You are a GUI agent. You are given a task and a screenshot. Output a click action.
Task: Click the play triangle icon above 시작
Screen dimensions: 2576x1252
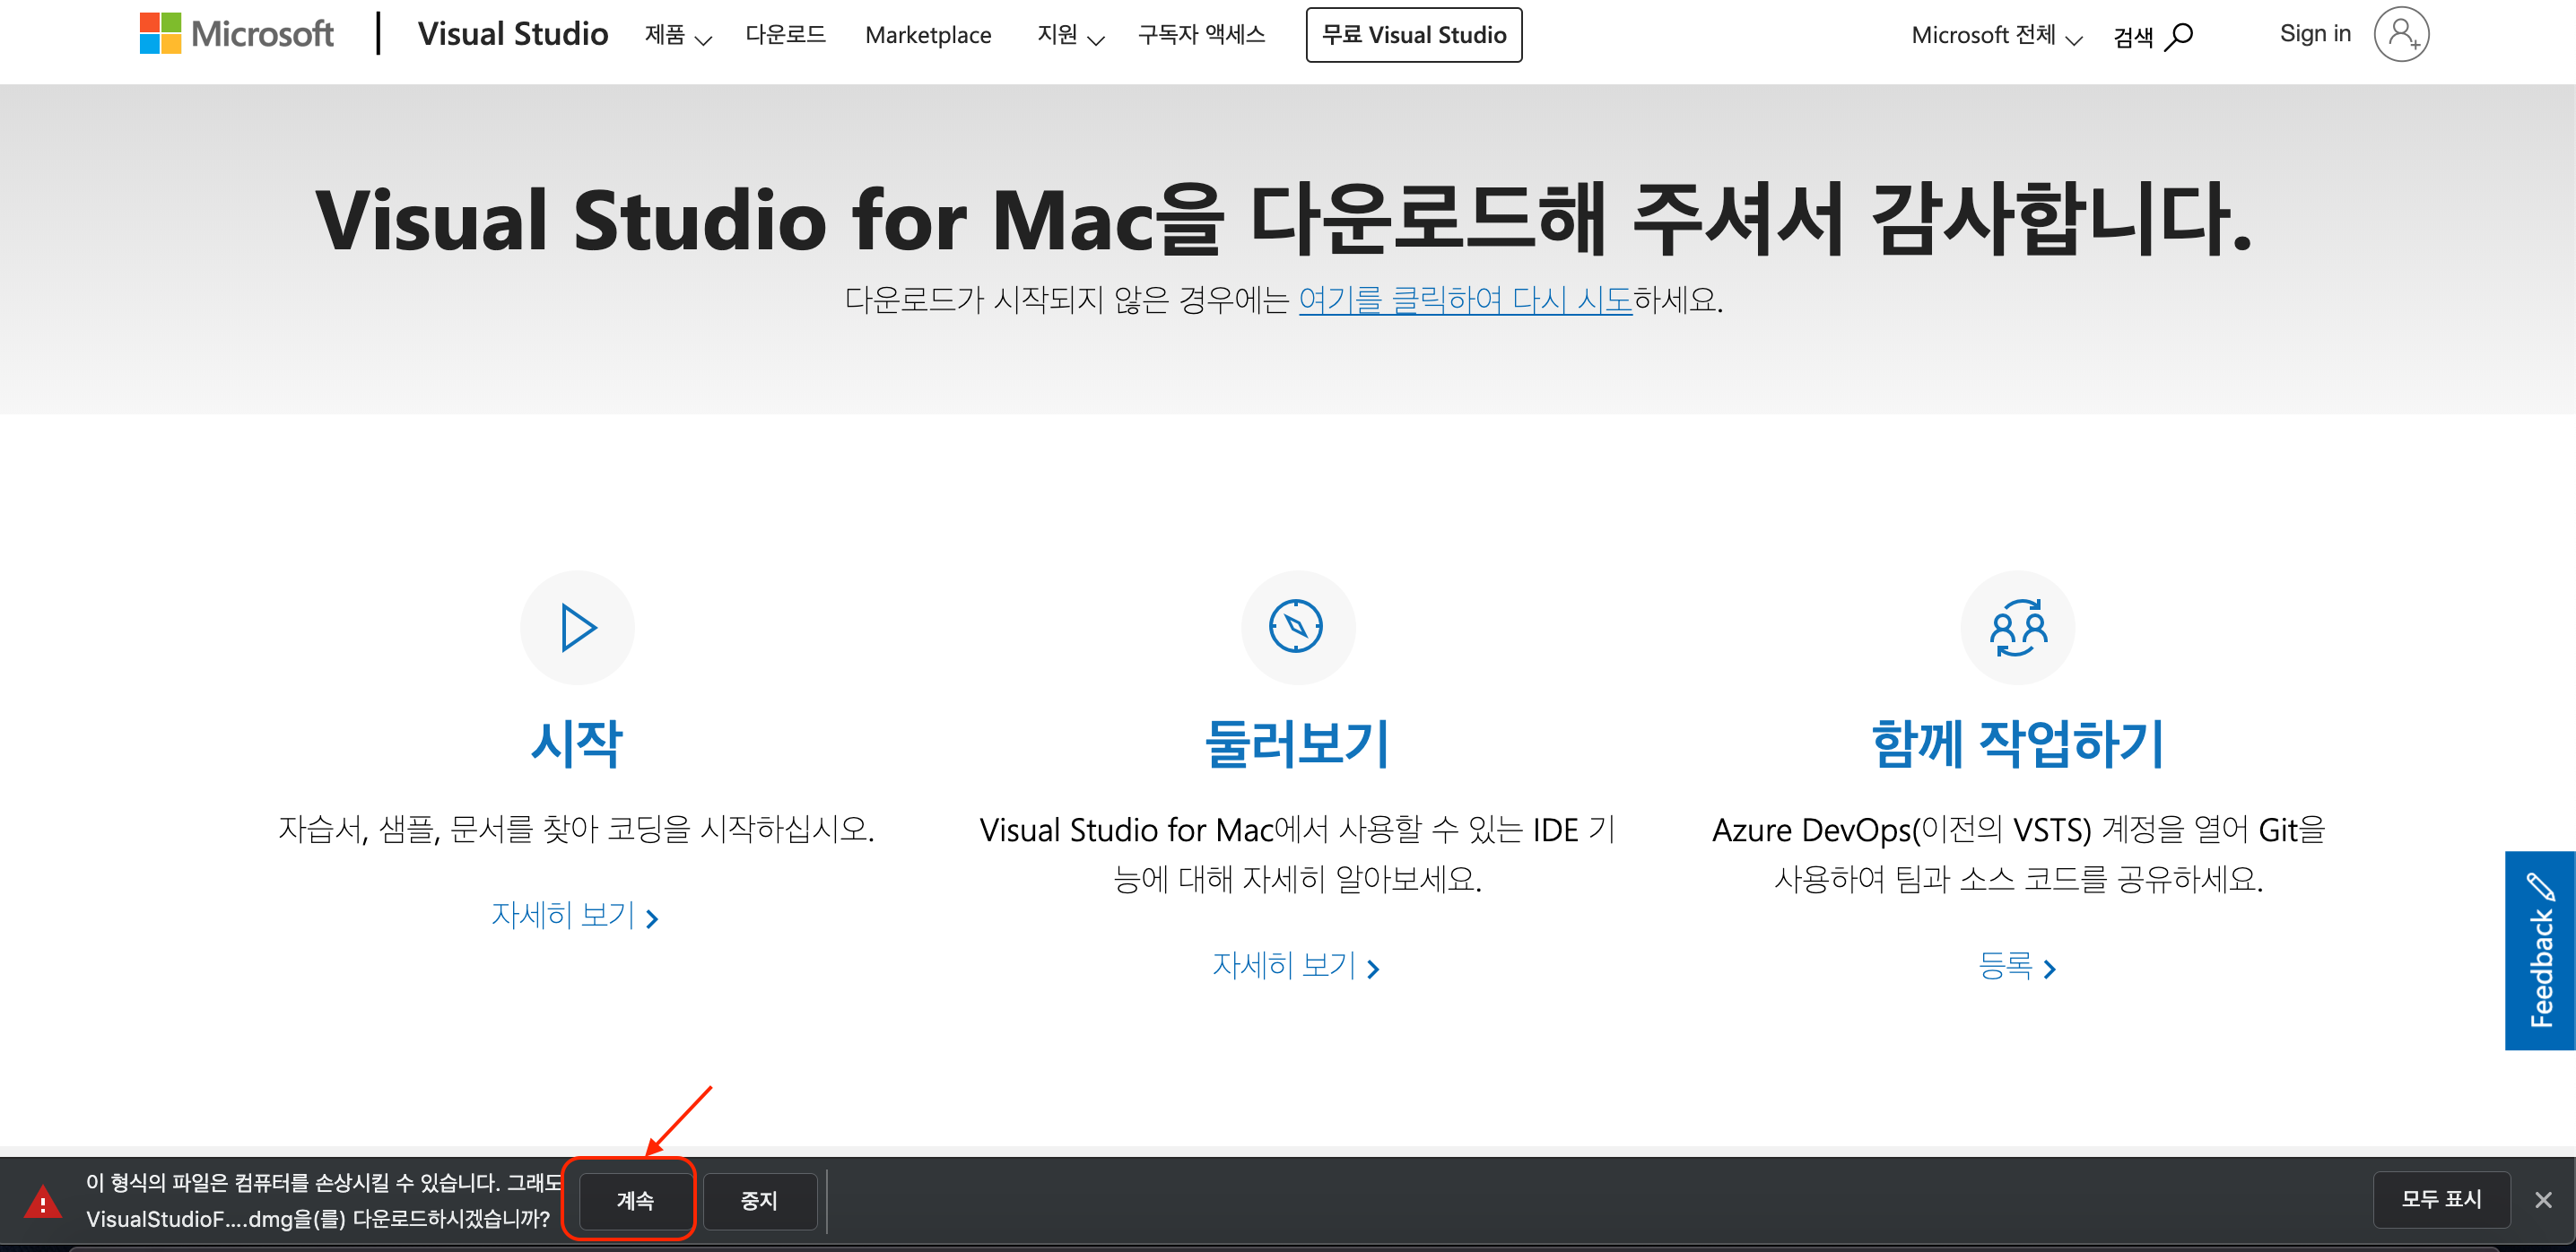pos(577,628)
